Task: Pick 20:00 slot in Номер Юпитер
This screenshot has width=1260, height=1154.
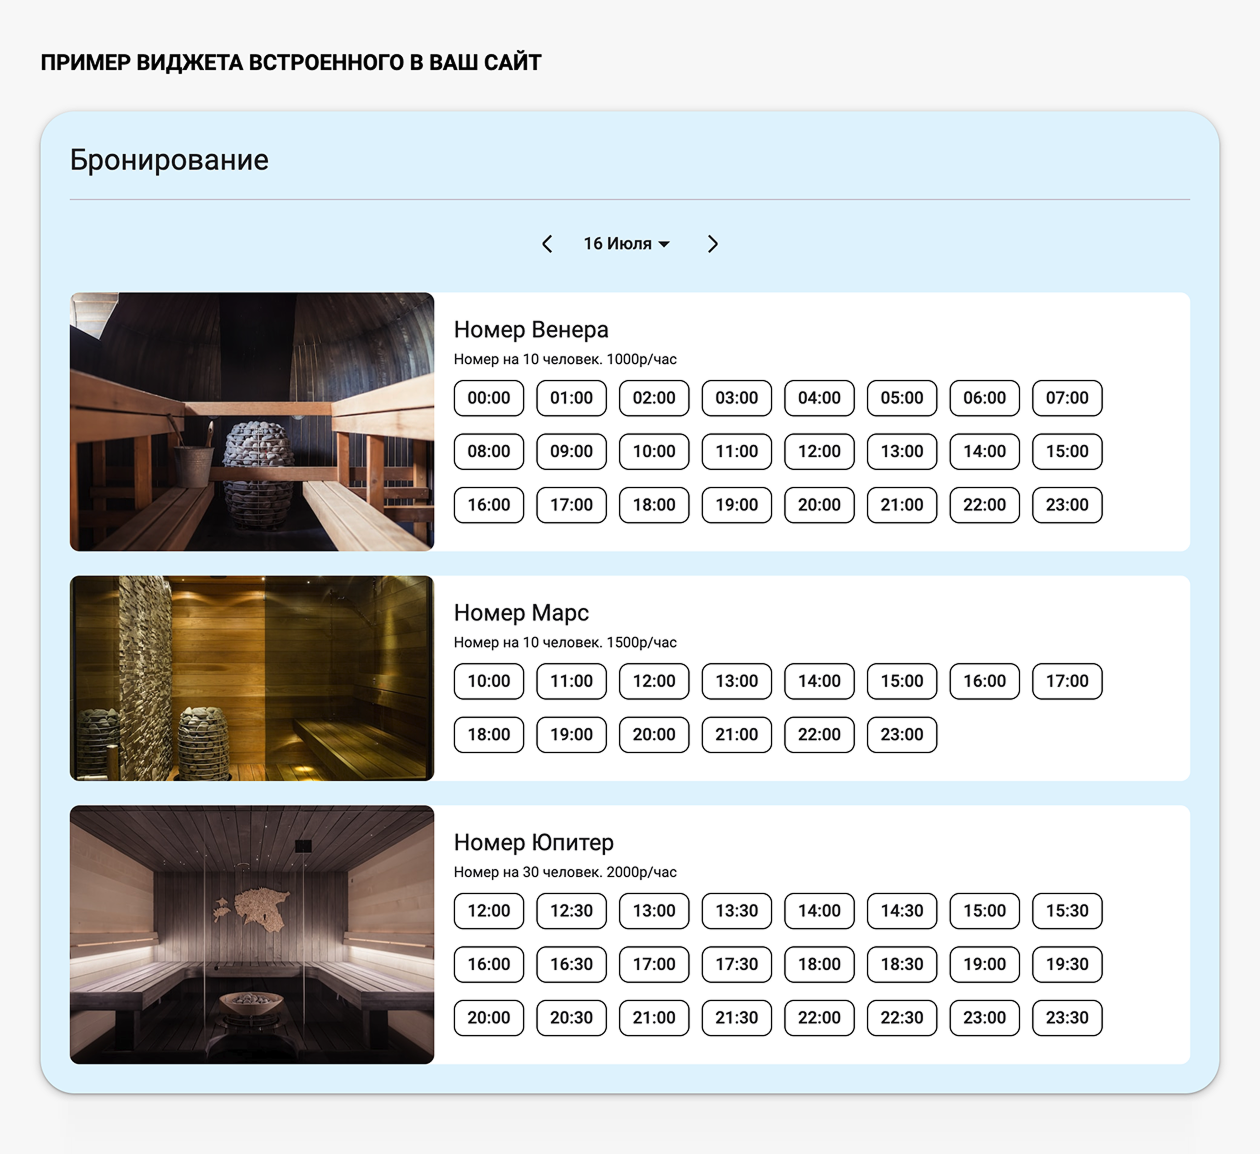Action: [x=489, y=1018]
